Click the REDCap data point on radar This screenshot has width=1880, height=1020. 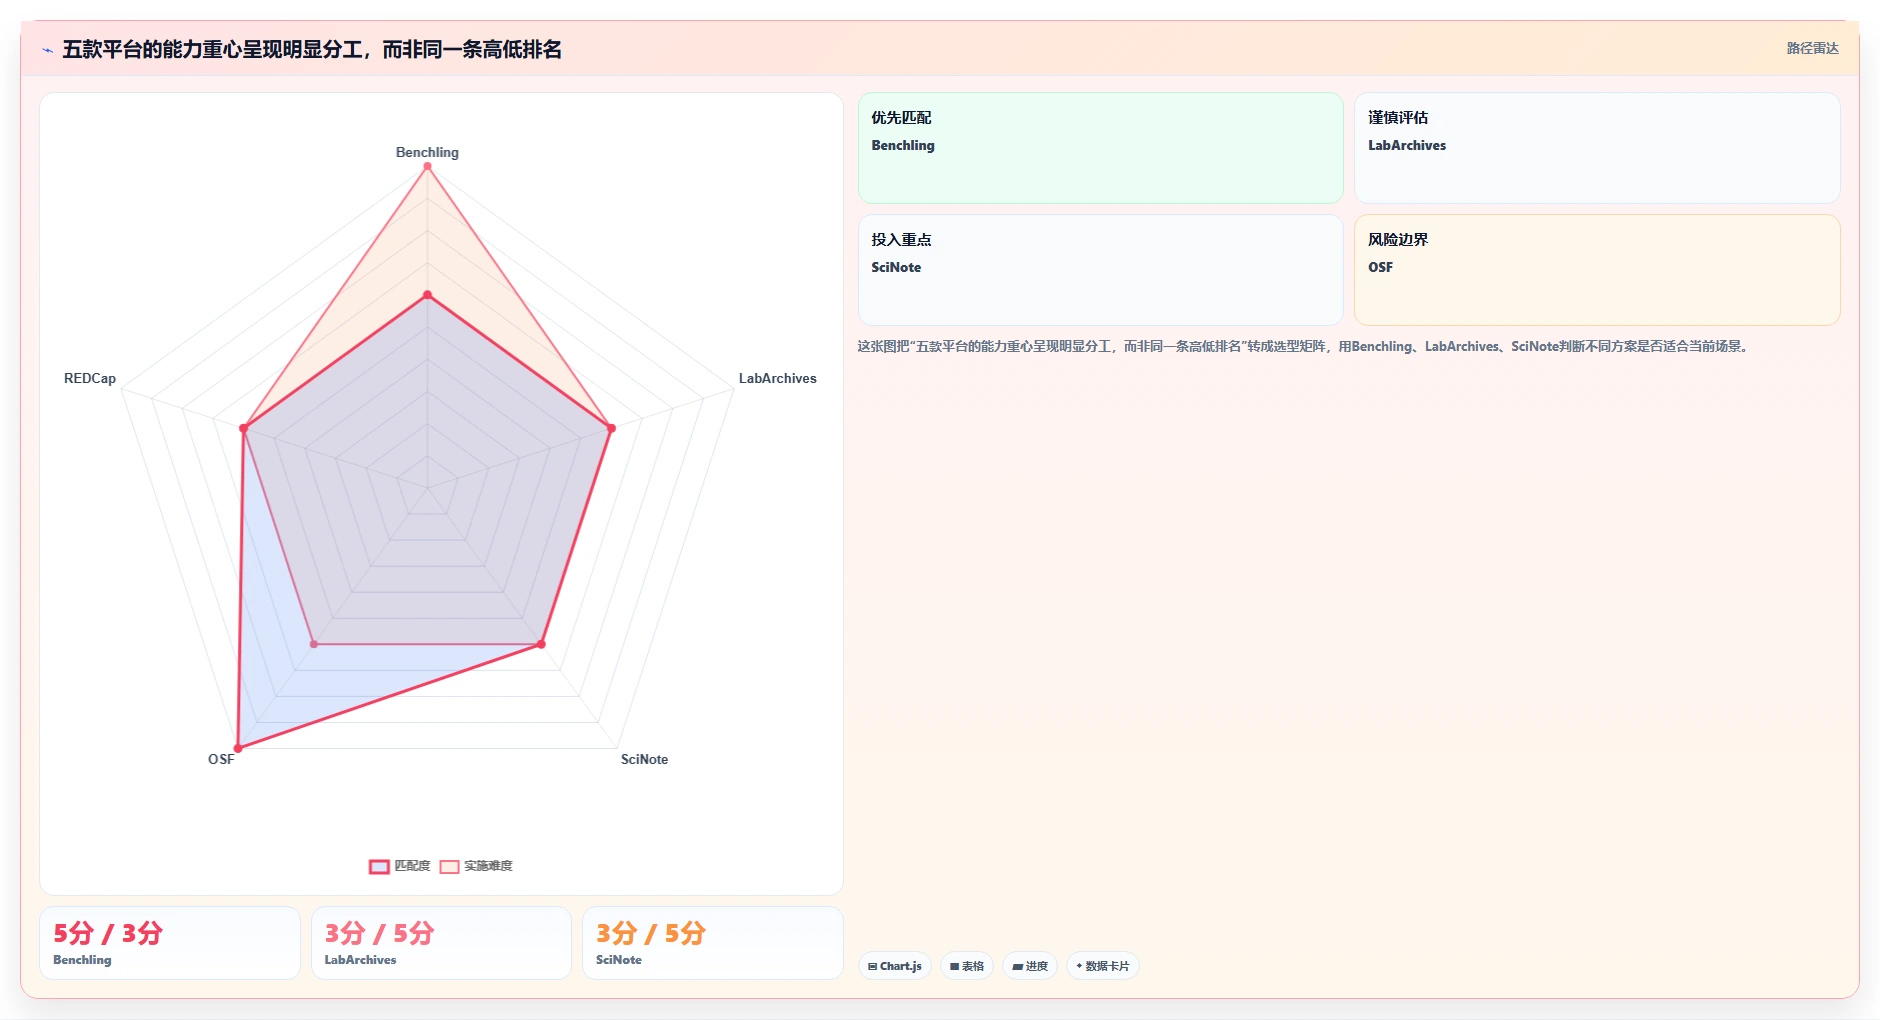[243, 428]
